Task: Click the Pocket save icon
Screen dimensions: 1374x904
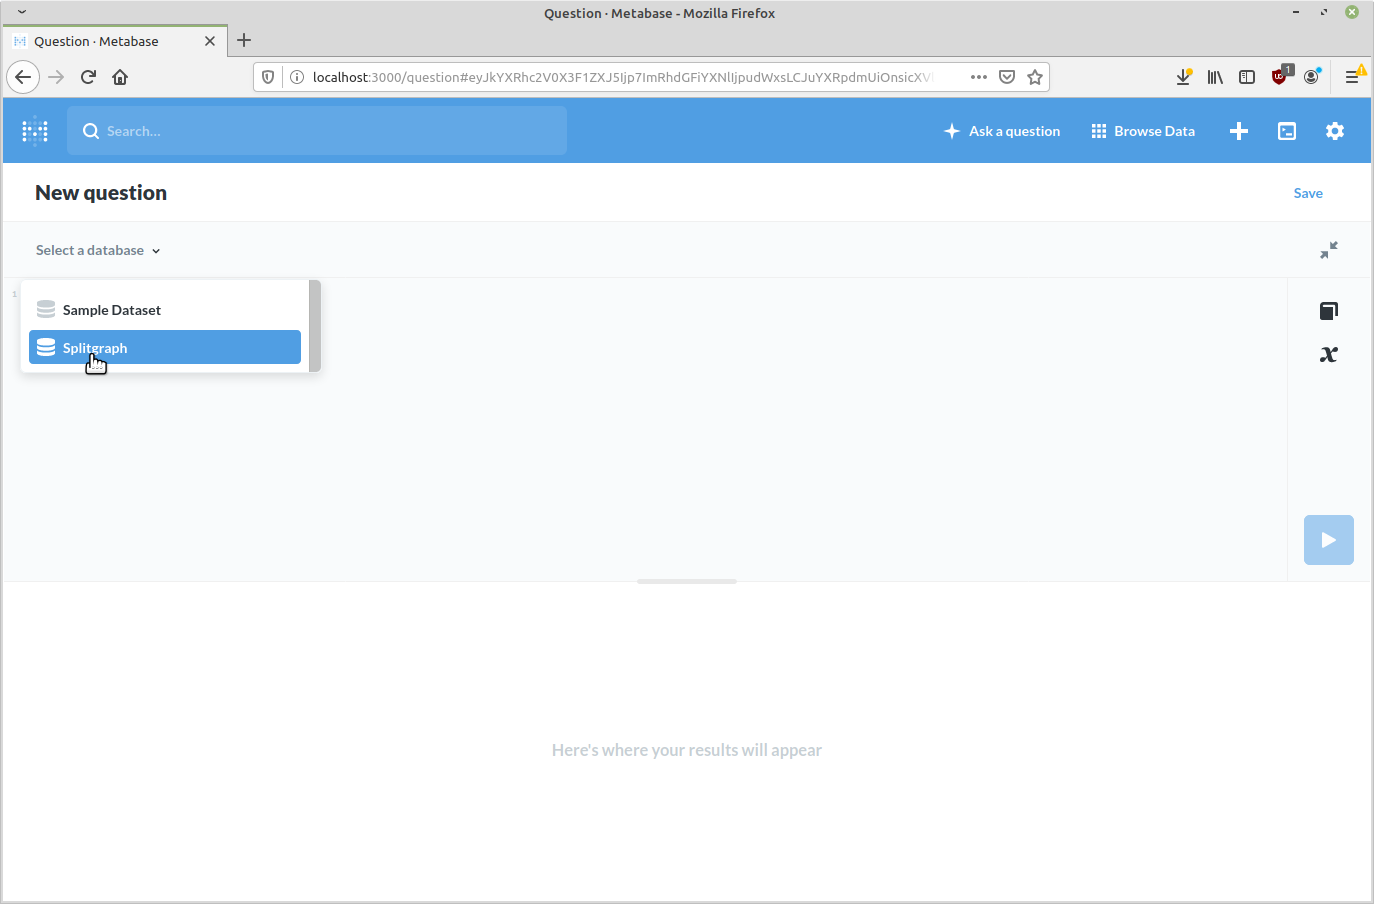Action: coord(1007,77)
